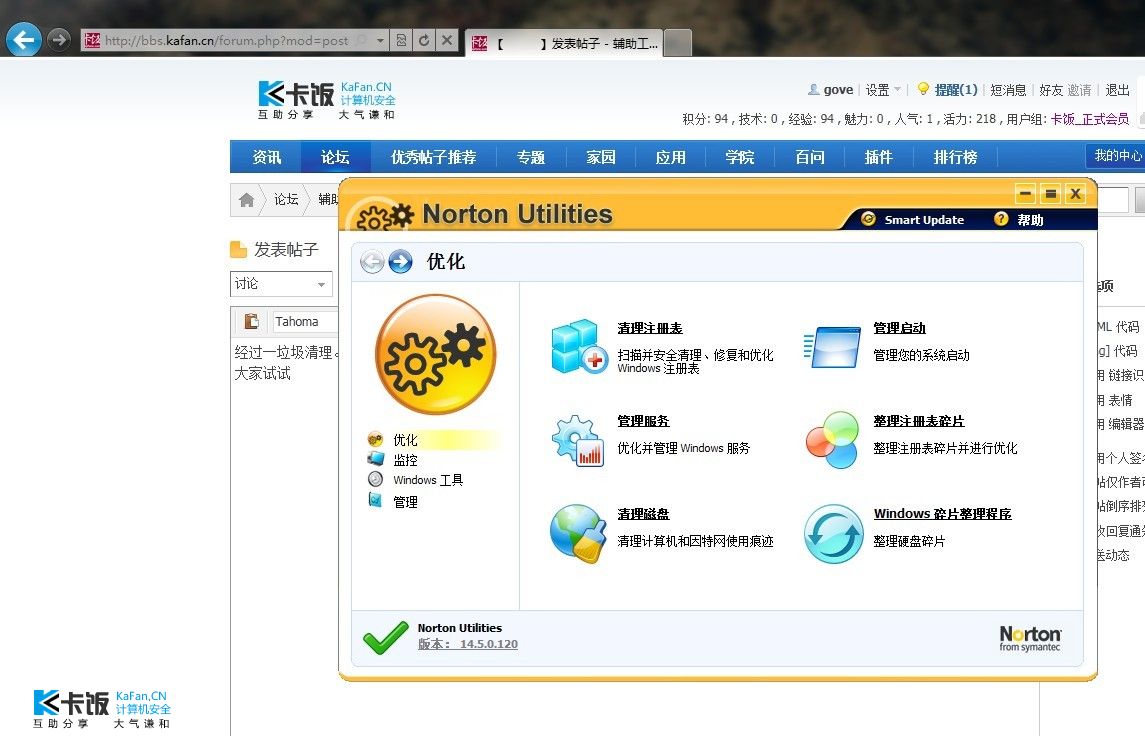Viewport: 1145px width, 736px height.
Task: Click the 提醒(1) notification link
Action: tap(955, 90)
